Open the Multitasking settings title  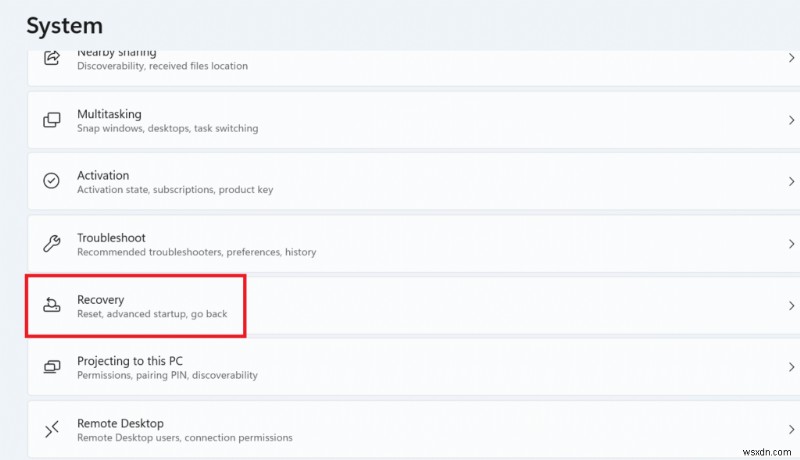[109, 114]
